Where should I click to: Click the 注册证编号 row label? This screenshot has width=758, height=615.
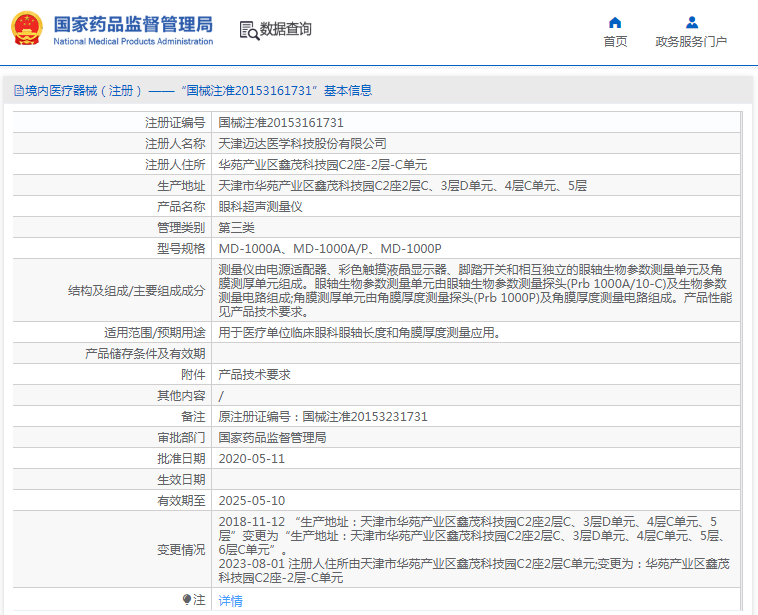[x=175, y=123]
